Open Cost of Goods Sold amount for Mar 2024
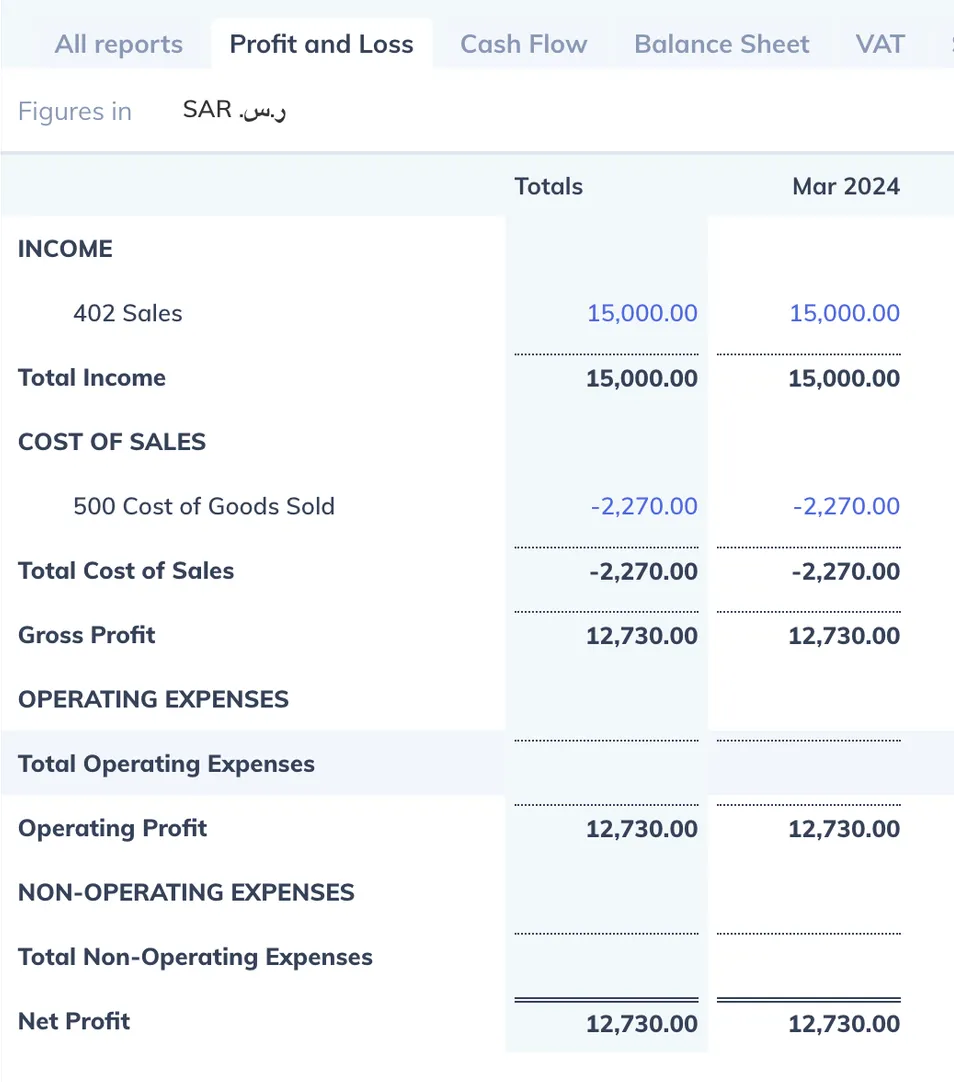This screenshot has height=1082, width=954. tap(846, 507)
